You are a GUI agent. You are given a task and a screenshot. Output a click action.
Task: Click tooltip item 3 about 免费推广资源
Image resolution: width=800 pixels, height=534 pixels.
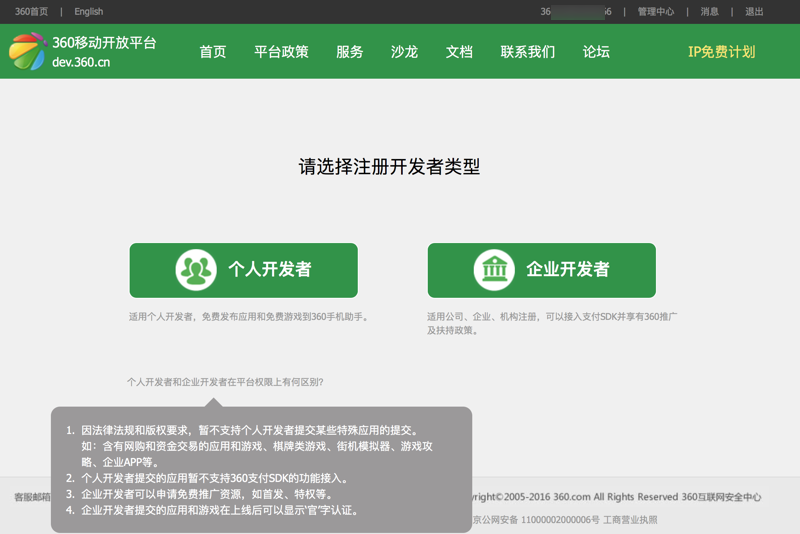(x=200, y=494)
